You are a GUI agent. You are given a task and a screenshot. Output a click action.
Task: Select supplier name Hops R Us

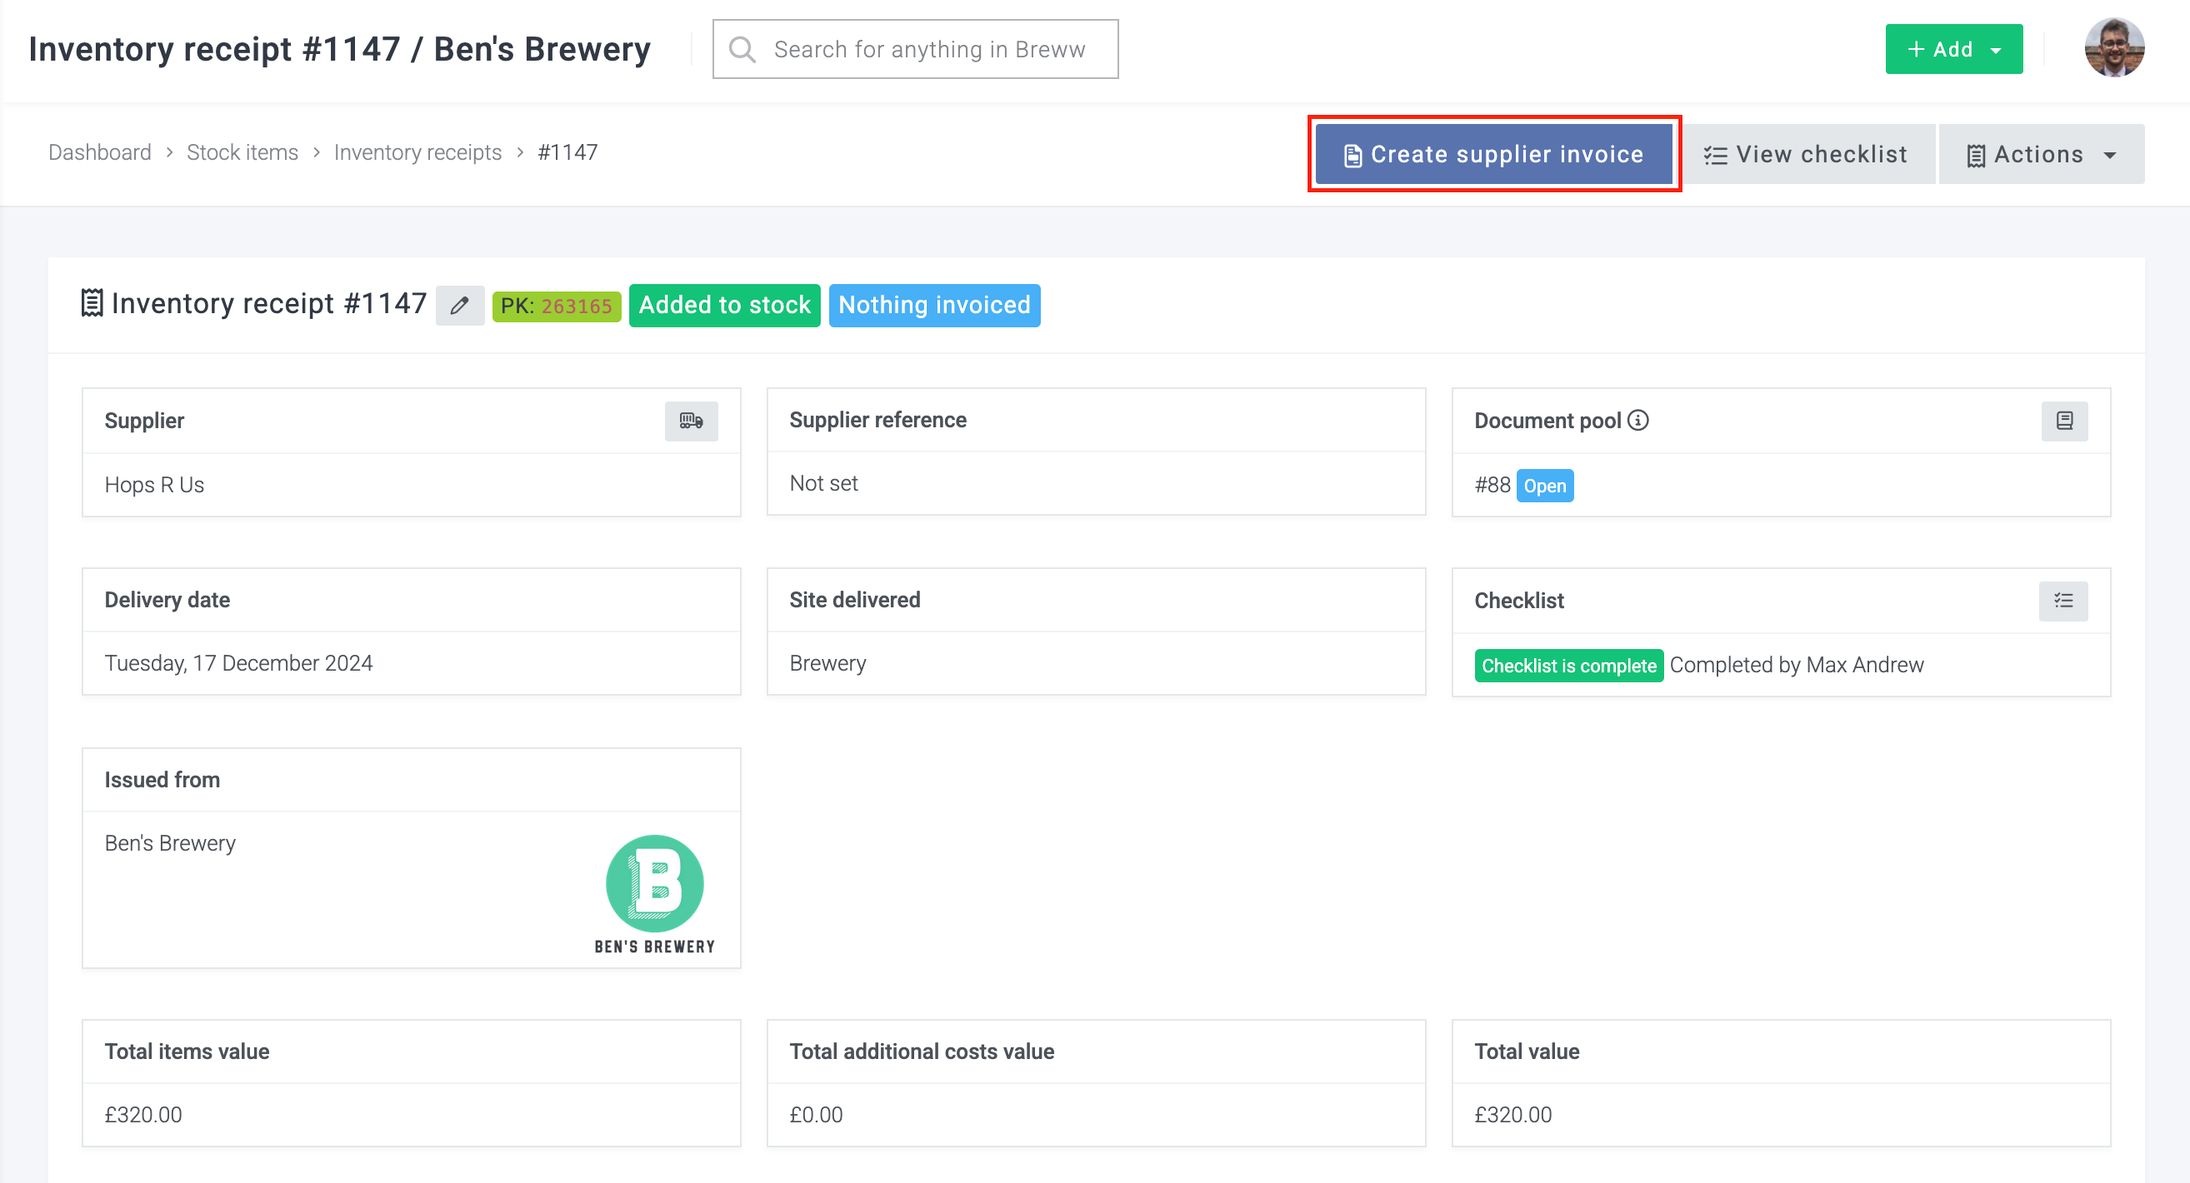pyautogui.click(x=154, y=485)
